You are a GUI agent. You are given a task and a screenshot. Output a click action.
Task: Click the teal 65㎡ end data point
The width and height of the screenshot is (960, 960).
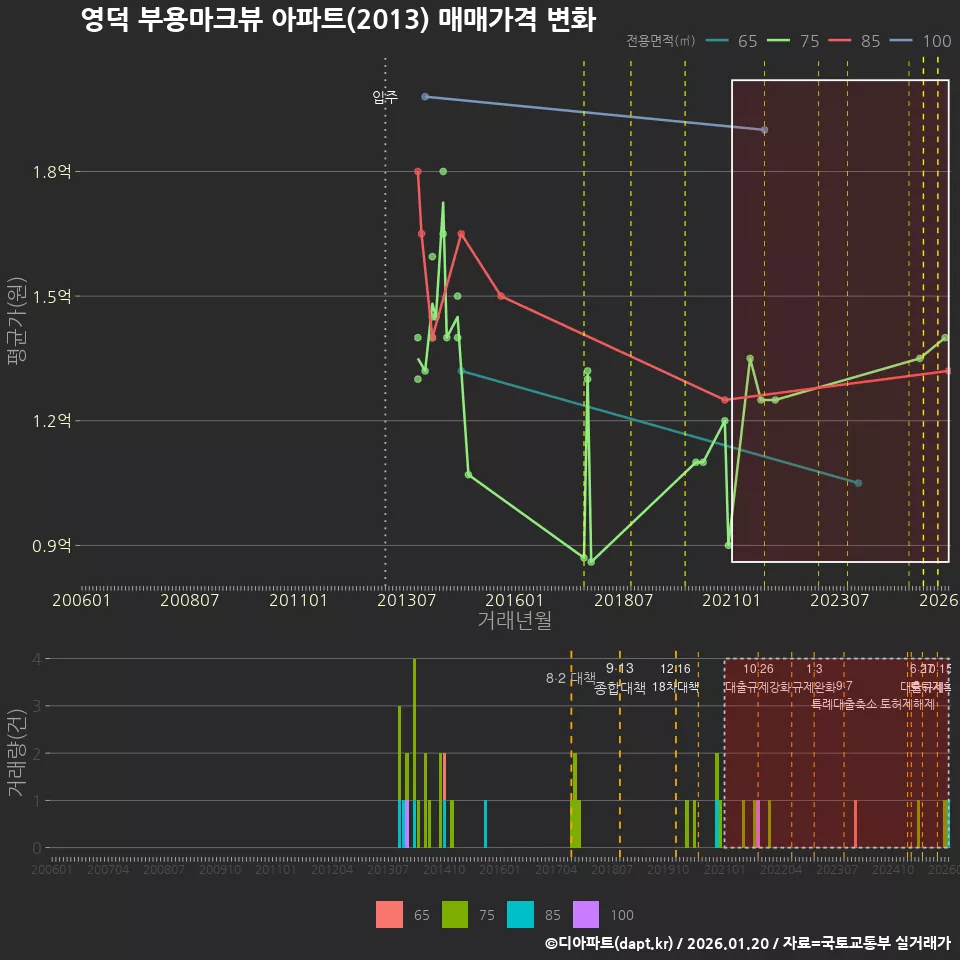[858, 483]
